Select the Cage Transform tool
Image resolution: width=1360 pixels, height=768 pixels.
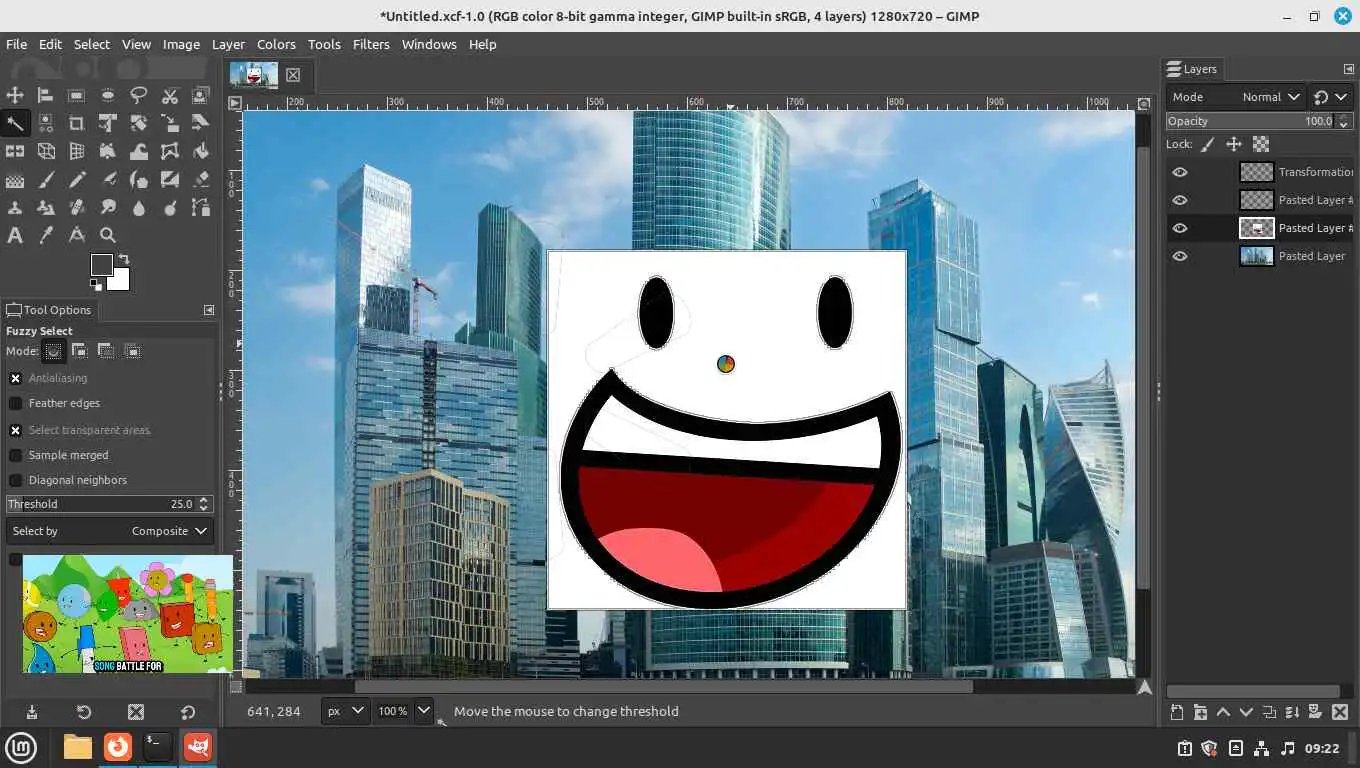coord(170,151)
